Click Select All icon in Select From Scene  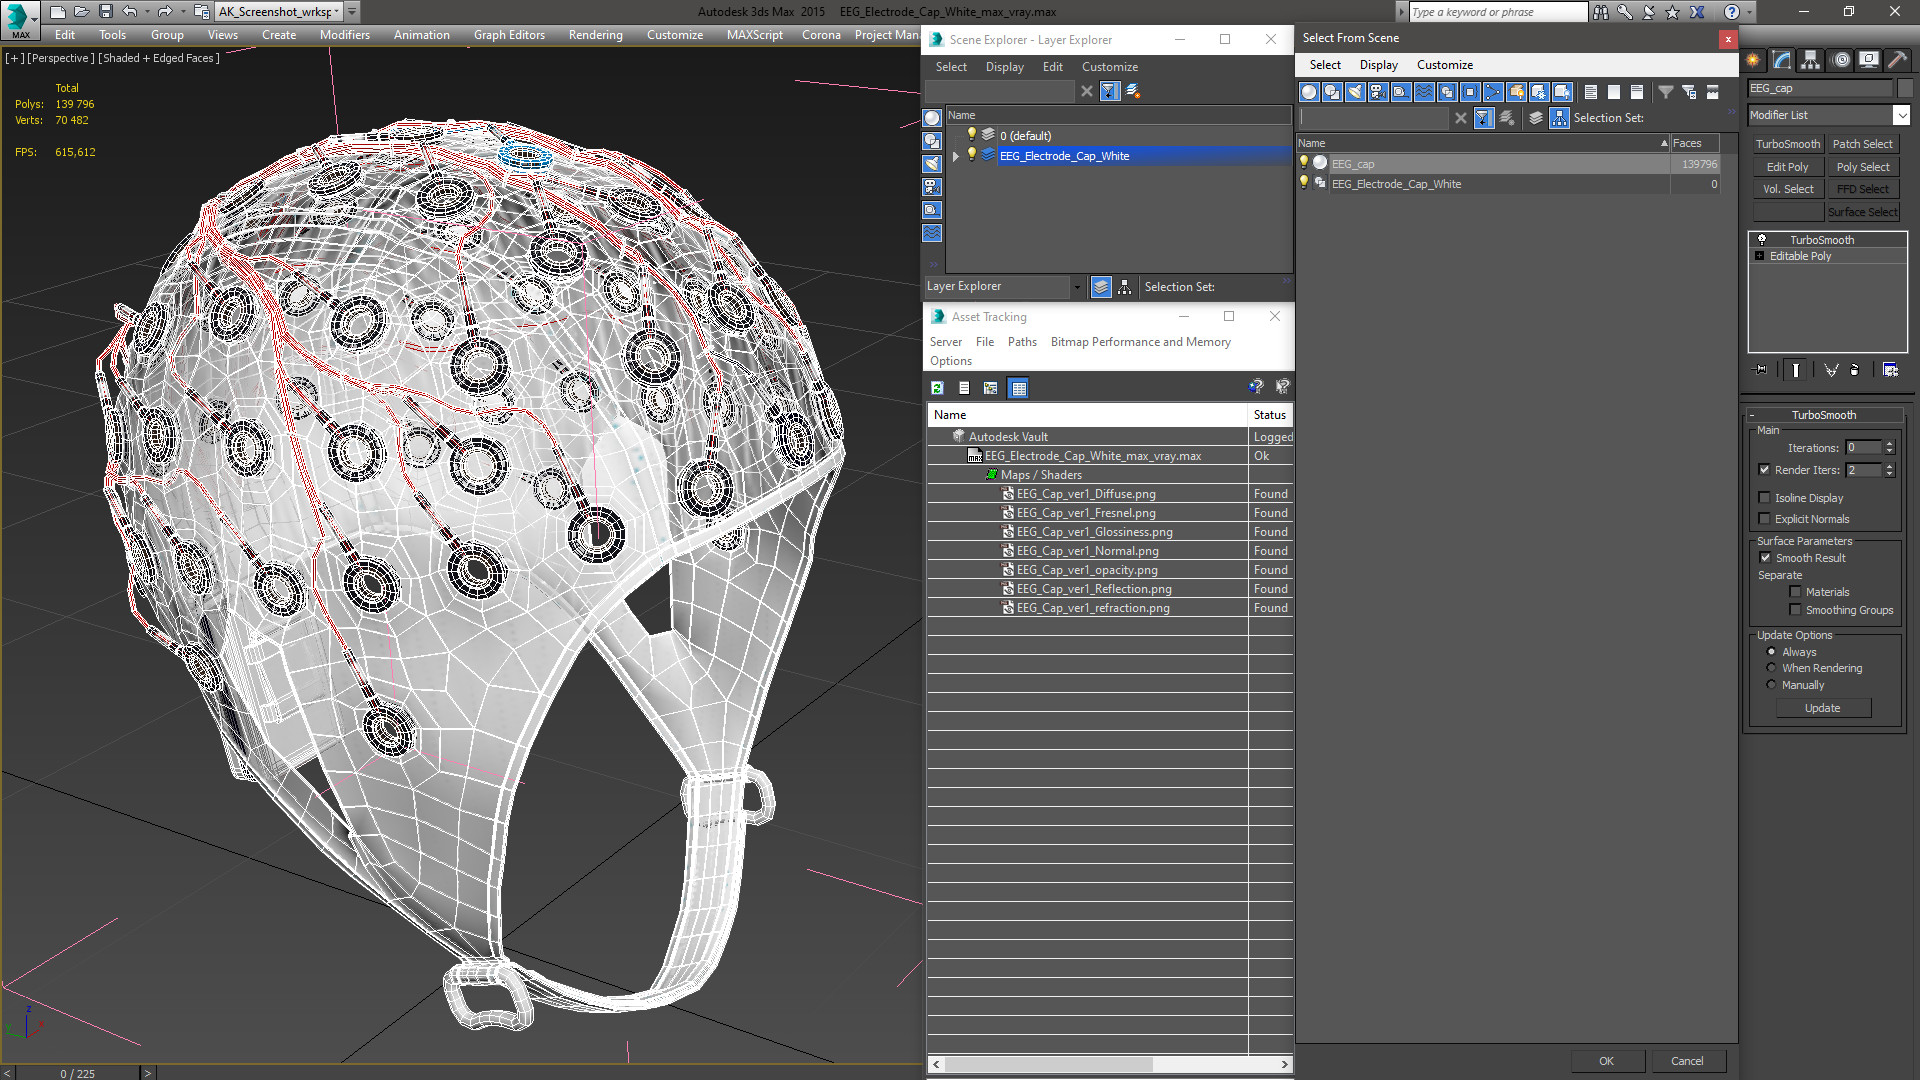point(1591,92)
